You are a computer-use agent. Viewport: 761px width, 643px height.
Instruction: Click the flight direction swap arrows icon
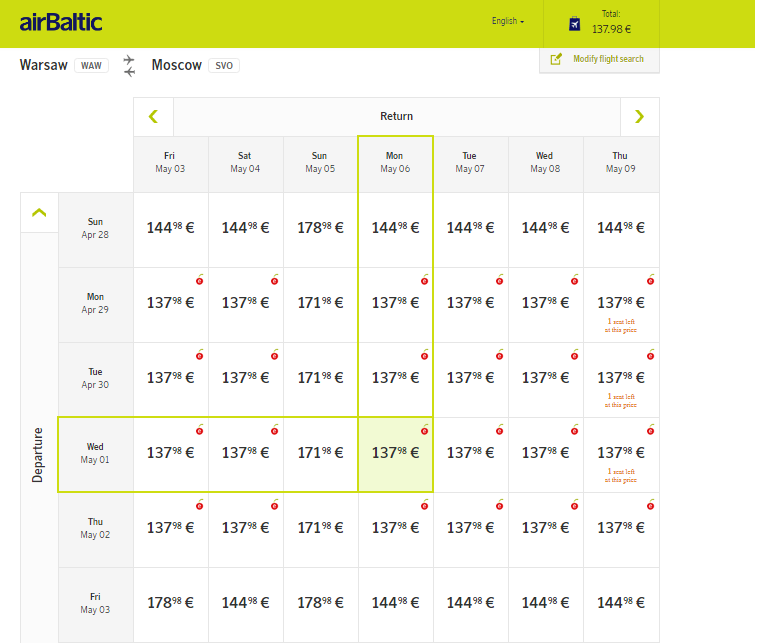tap(129, 66)
